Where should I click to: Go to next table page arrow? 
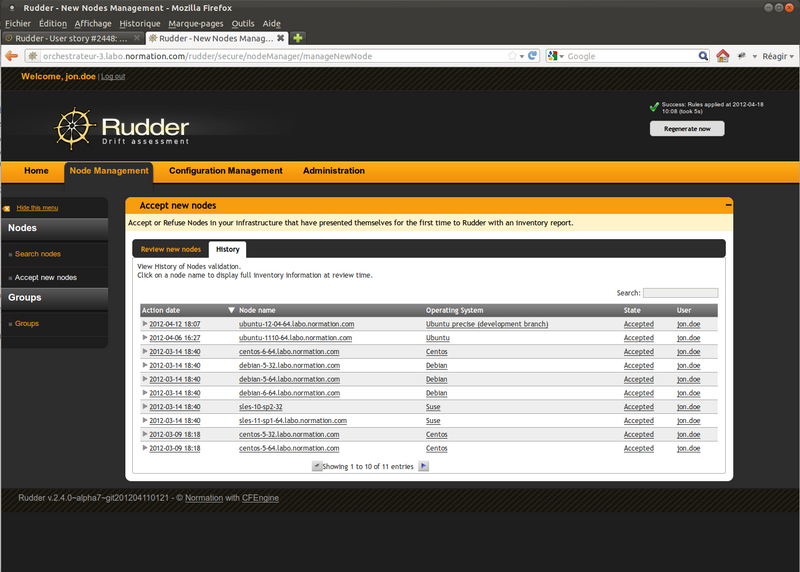tap(423, 466)
